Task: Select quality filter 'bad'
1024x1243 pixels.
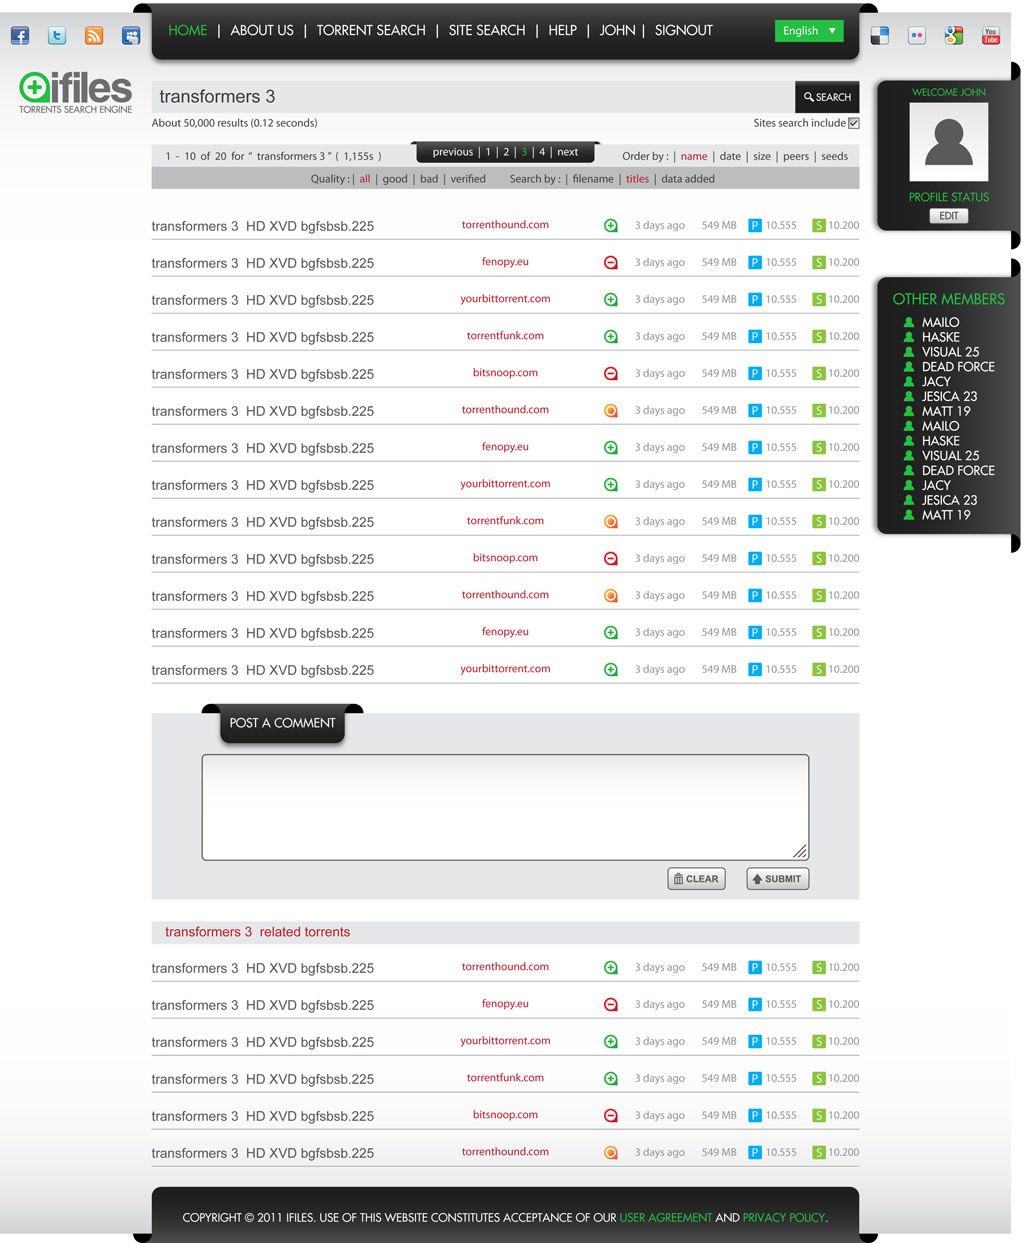Action: click(x=429, y=179)
